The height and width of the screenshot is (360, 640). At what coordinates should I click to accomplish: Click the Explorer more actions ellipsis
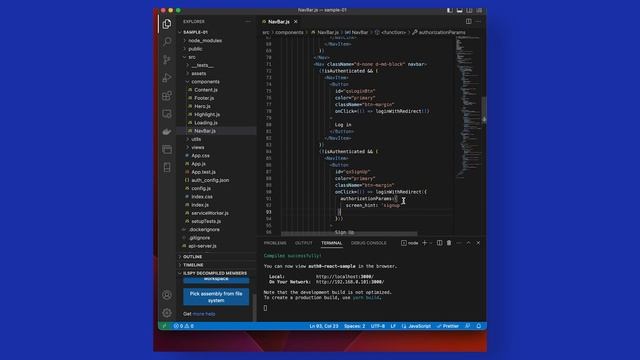click(248, 22)
